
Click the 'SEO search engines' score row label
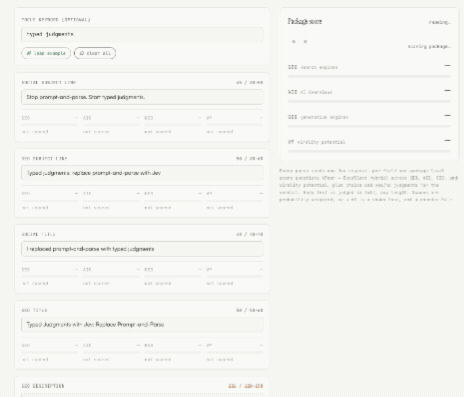pyautogui.click(x=313, y=67)
